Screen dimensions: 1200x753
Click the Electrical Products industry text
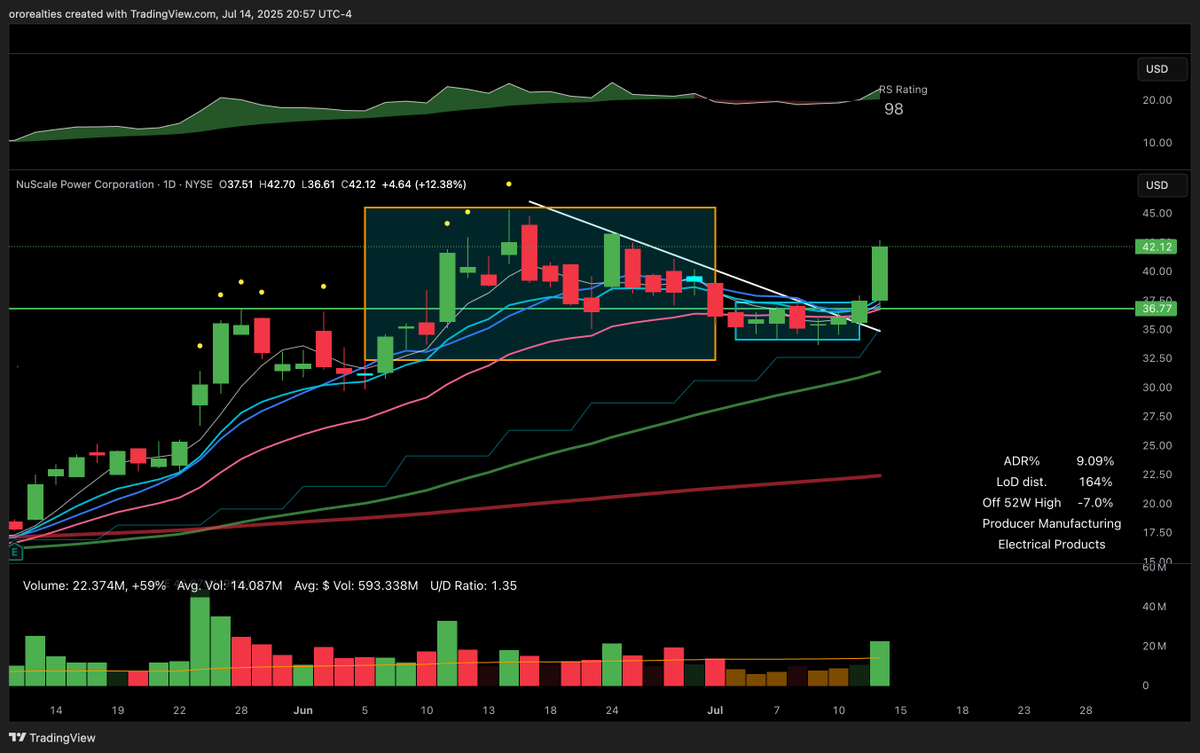(x=1051, y=545)
